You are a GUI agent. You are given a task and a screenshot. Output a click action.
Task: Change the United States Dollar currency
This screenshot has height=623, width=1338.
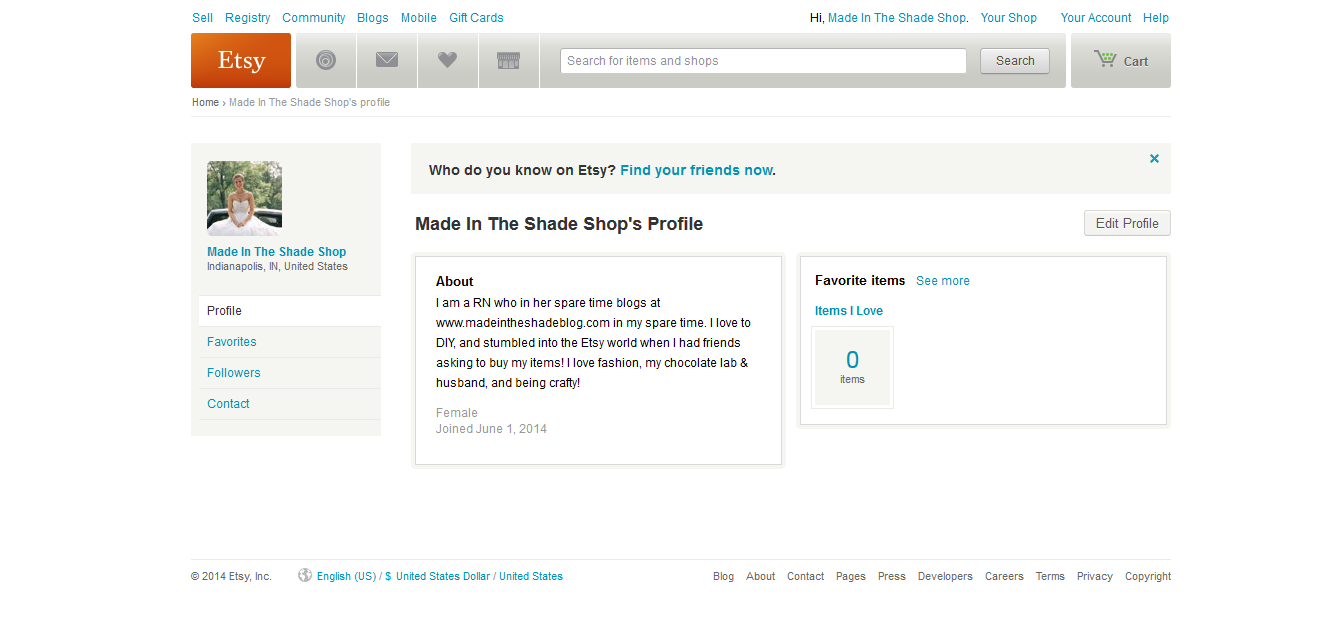click(443, 576)
